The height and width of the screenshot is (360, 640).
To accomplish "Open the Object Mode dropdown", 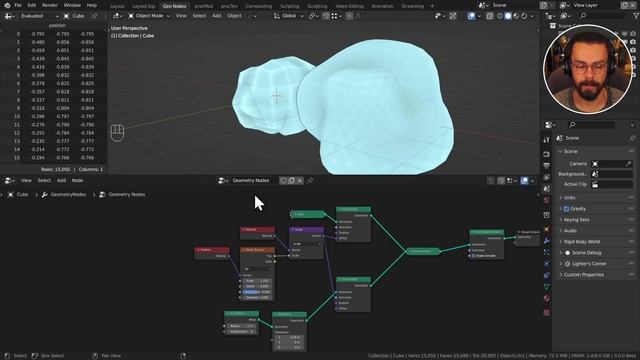I will [149, 16].
